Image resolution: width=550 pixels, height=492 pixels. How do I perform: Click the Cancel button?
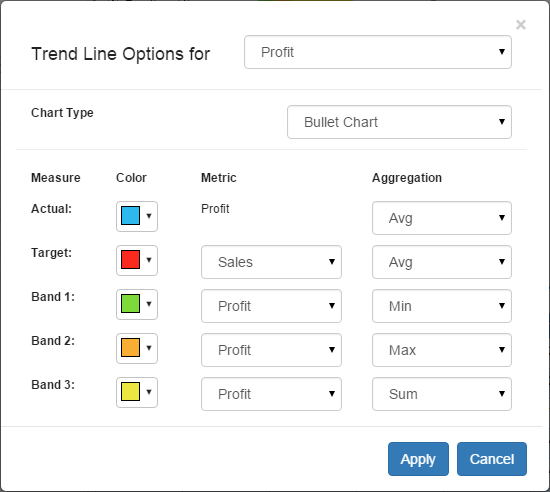click(492, 459)
